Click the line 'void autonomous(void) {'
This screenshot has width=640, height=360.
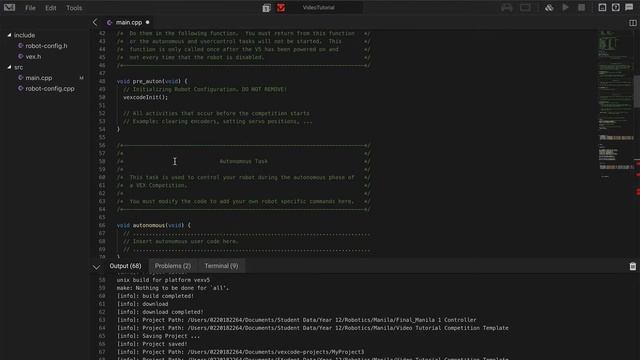[x=153, y=225]
